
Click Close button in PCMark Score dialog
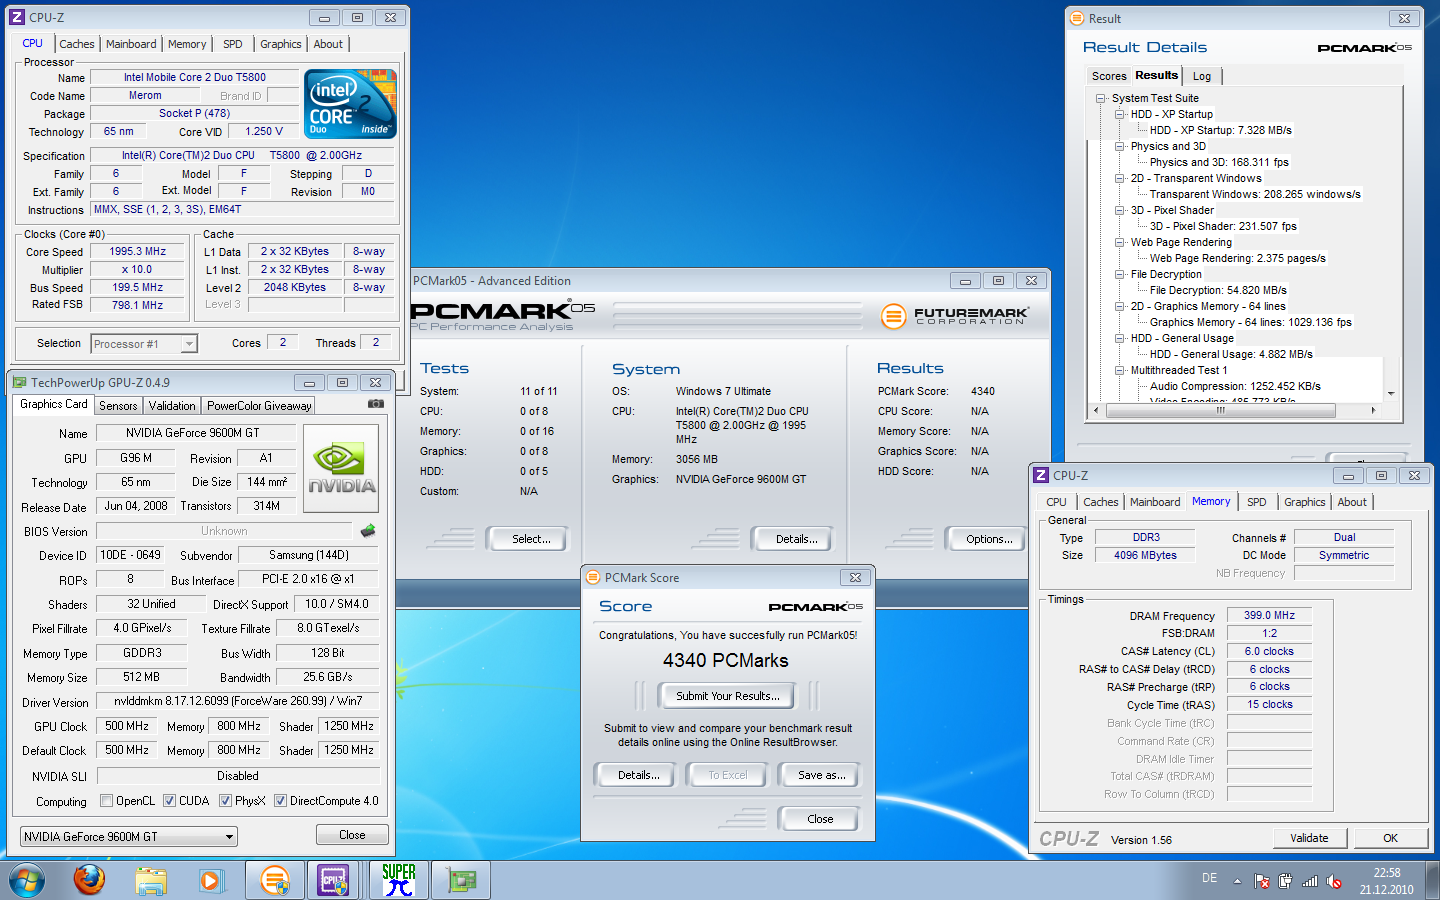(x=820, y=819)
